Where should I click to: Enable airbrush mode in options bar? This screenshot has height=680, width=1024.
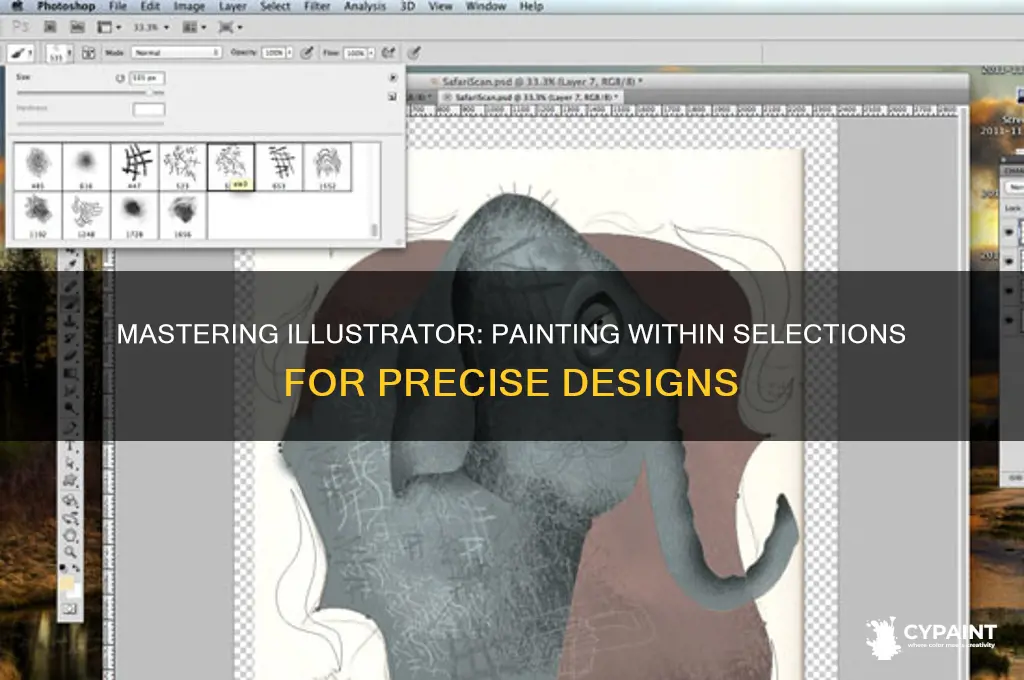(388, 52)
